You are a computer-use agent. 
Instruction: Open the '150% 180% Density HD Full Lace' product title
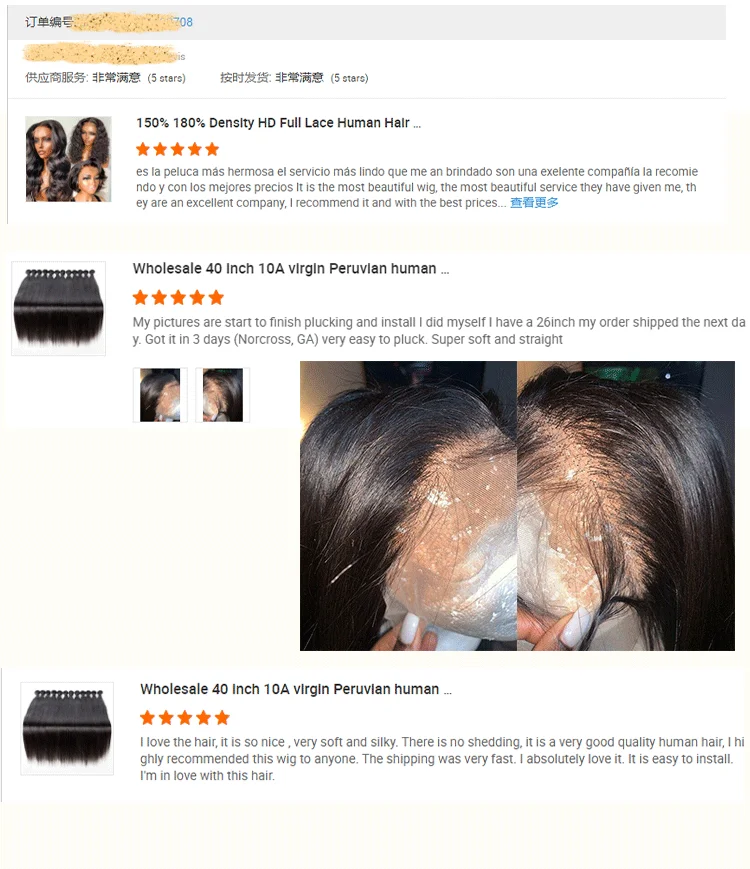(278, 123)
